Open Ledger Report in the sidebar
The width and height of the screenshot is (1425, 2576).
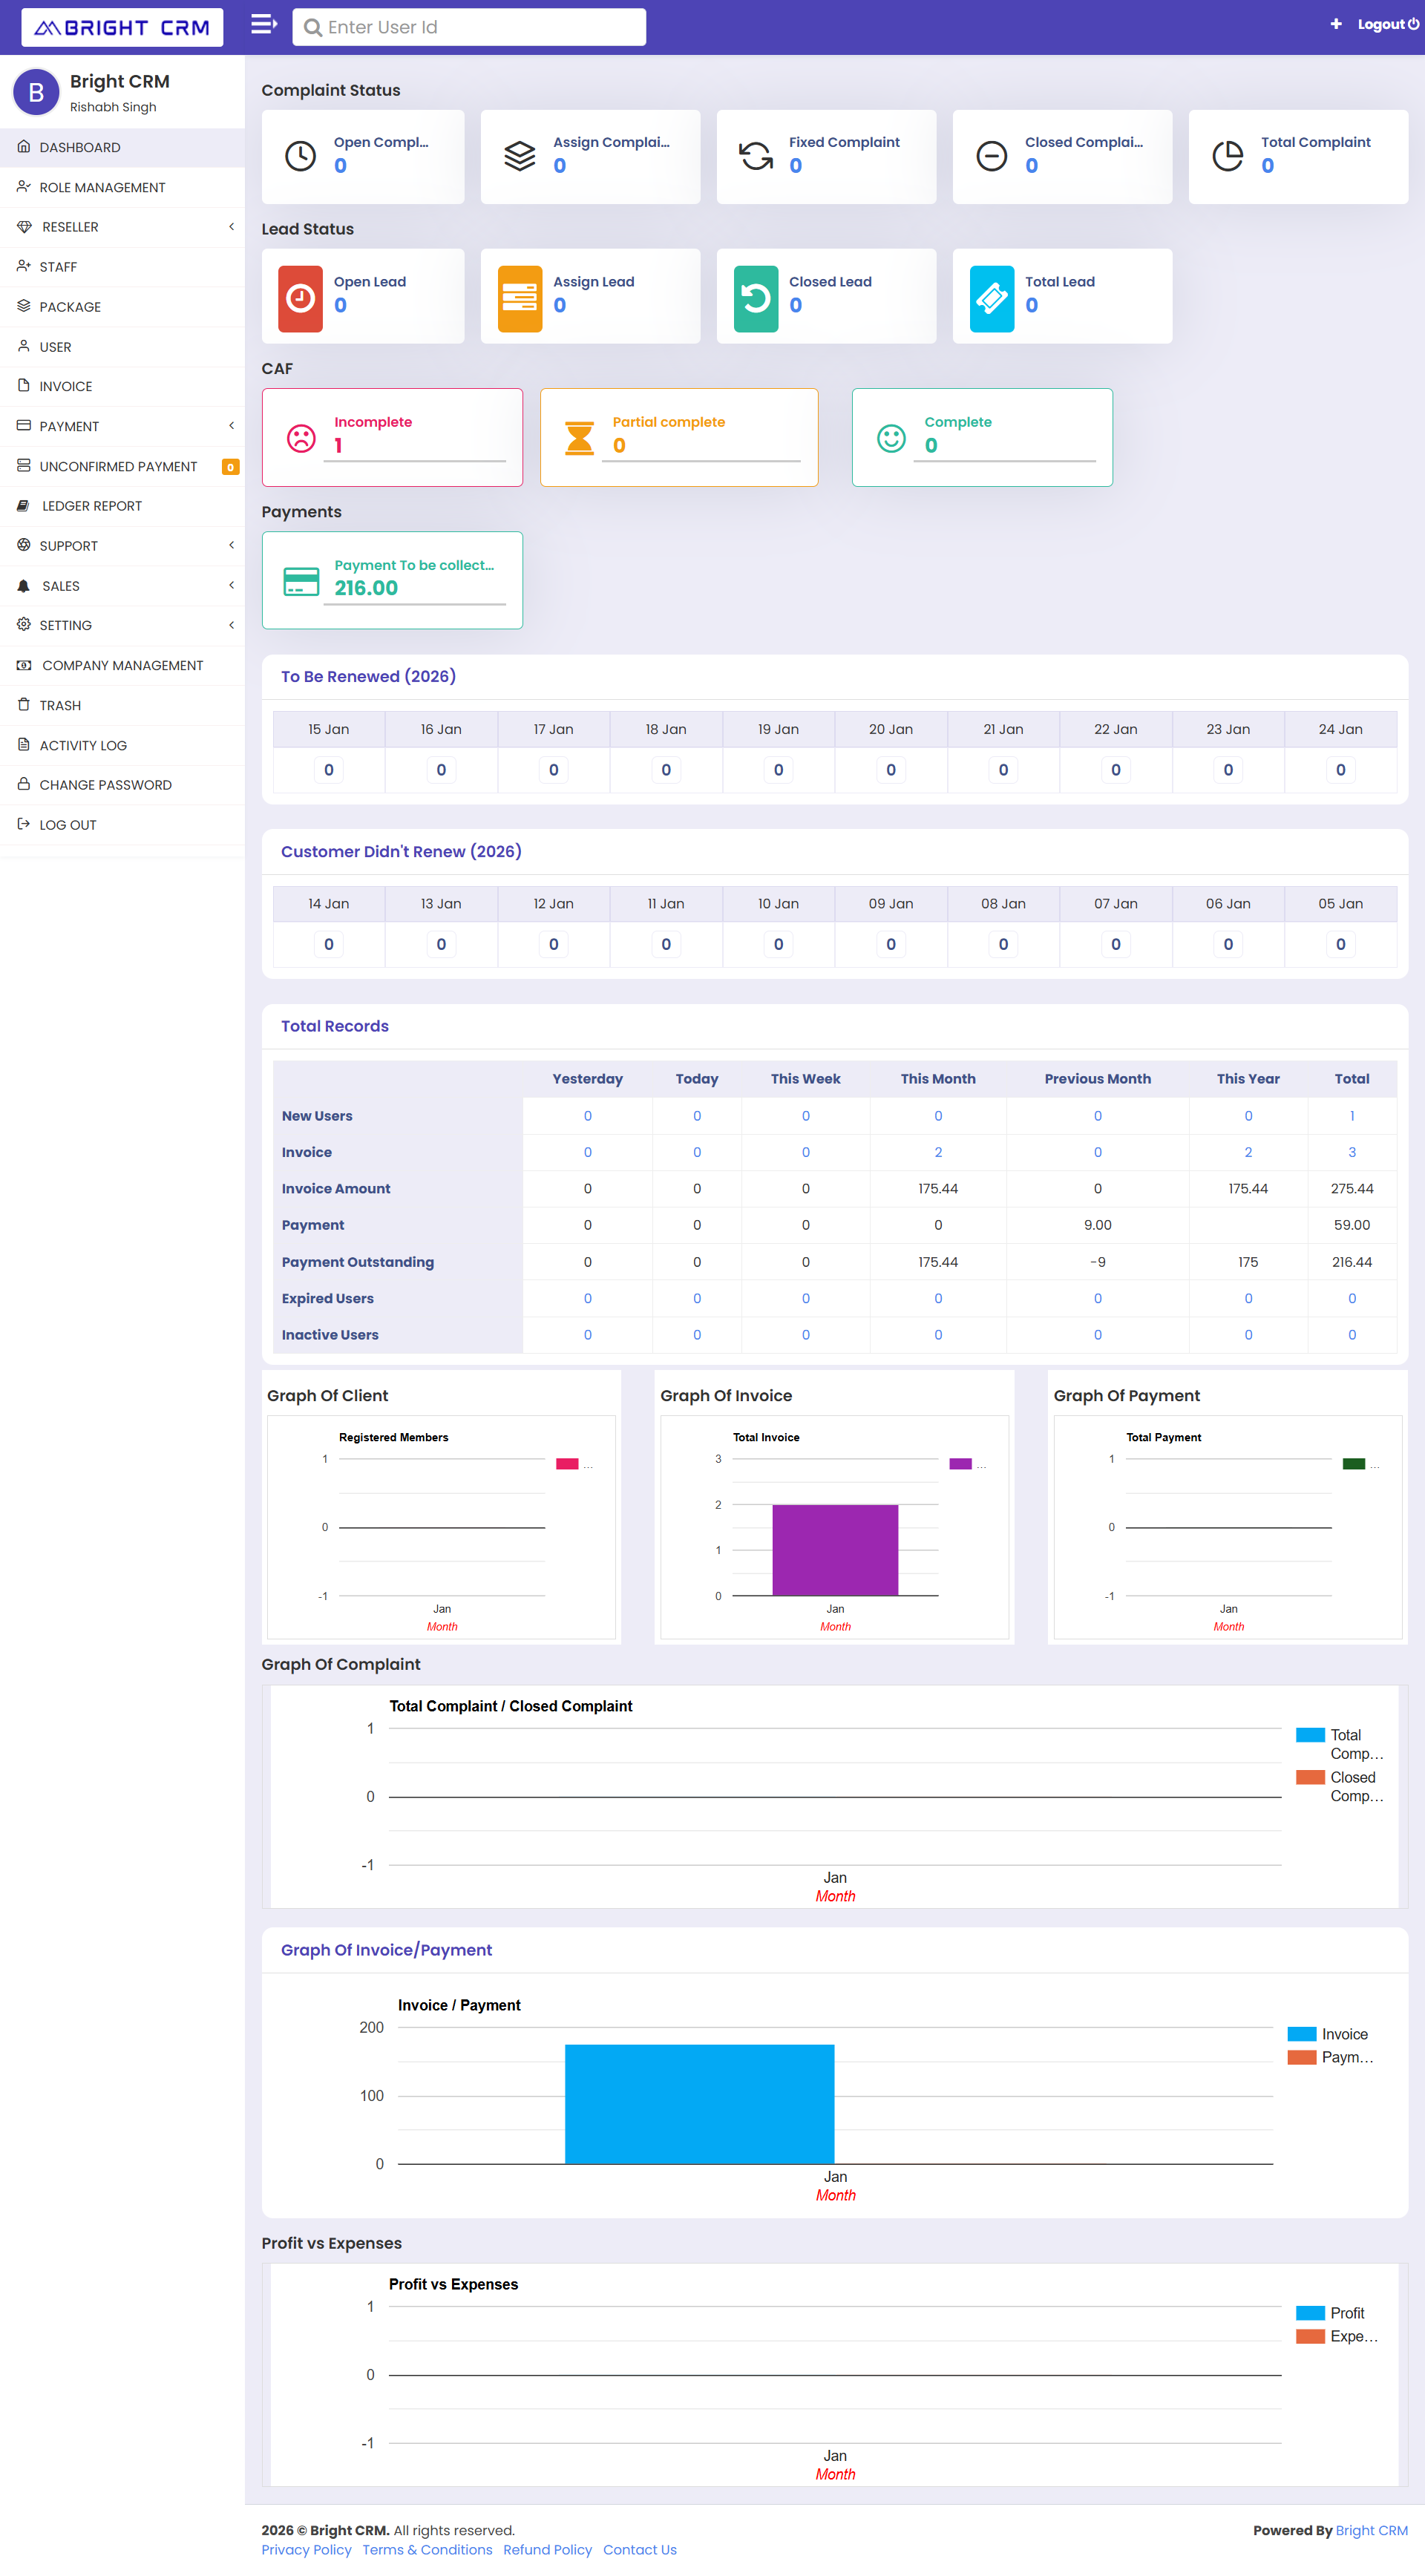click(122, 506)
